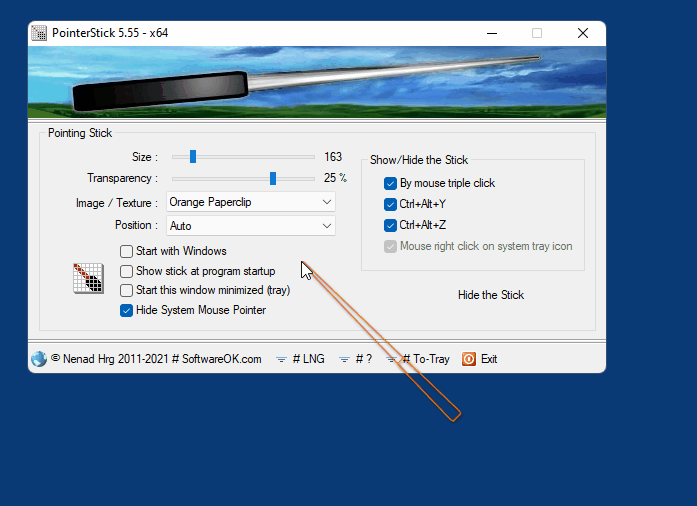Uncheck Hide System Mouse Pointer
Image resolution: width=697 pixels, height=506 pixels.
point(127,310)
